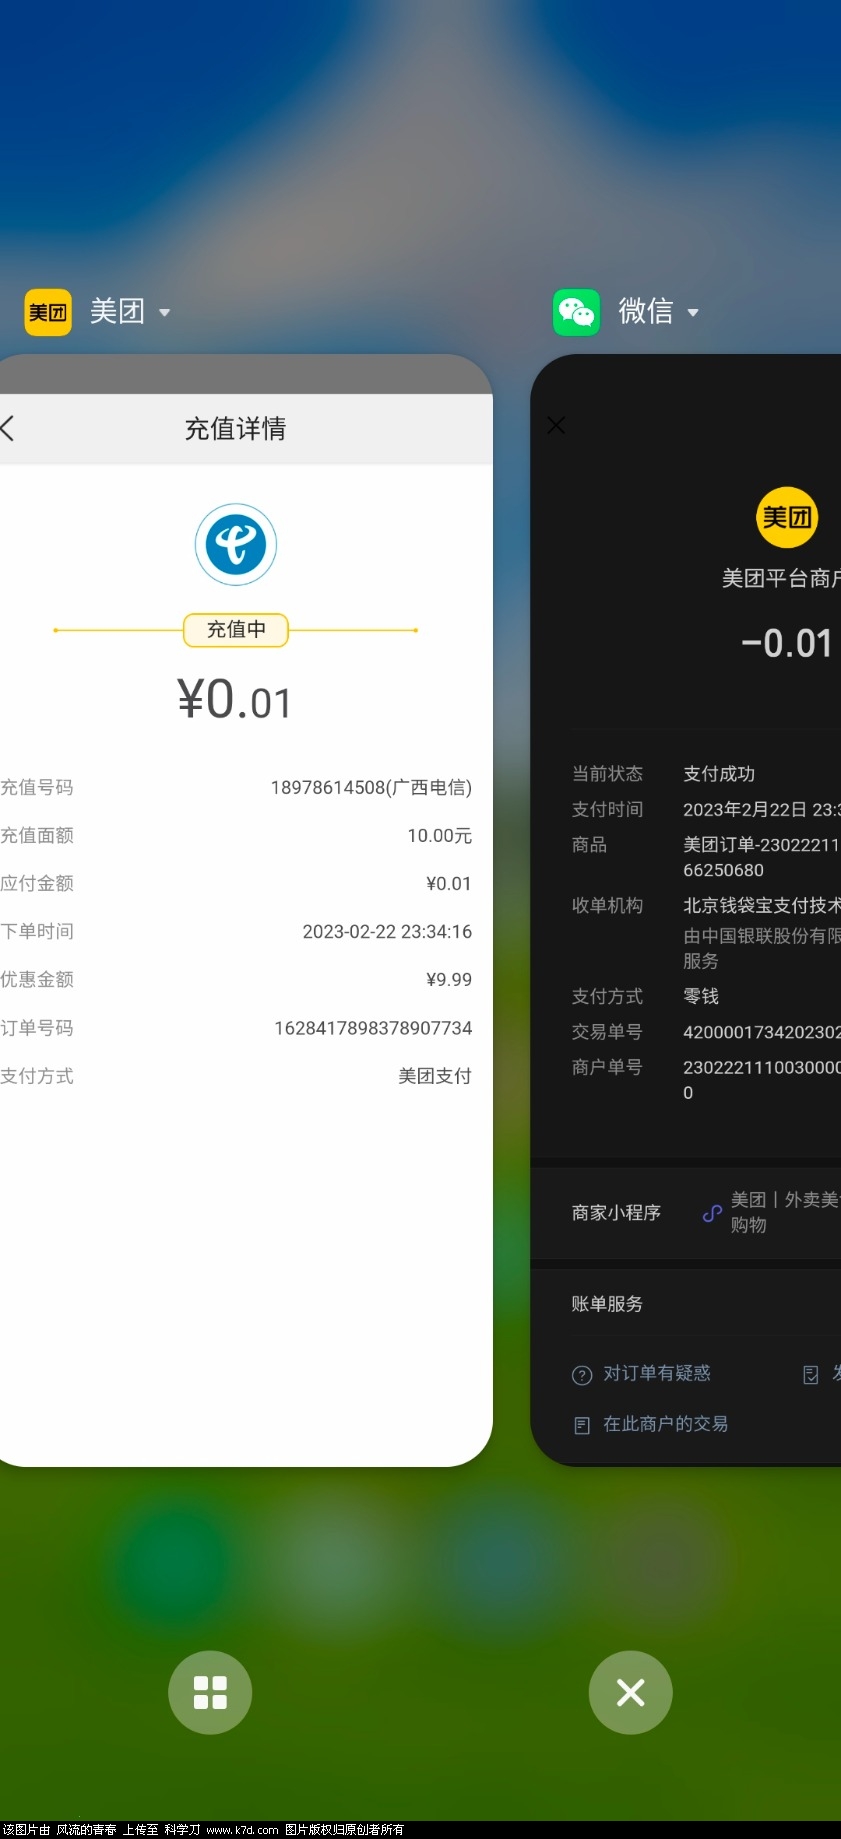Tap the 支付时间 label in WeChat
Viewport: 841px width, 1839px height.
pyautogui.click(x=607, y=810)
